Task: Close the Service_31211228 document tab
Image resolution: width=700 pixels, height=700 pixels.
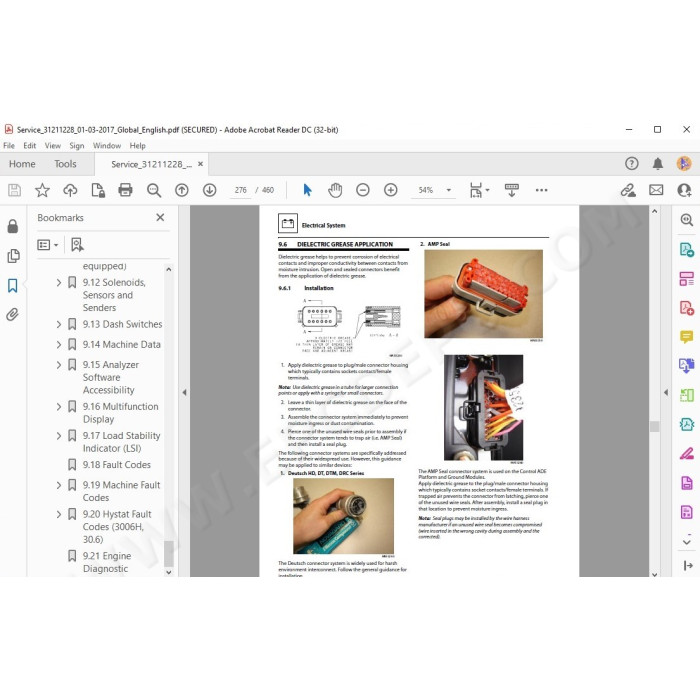Action: click(x=200, y=164)
